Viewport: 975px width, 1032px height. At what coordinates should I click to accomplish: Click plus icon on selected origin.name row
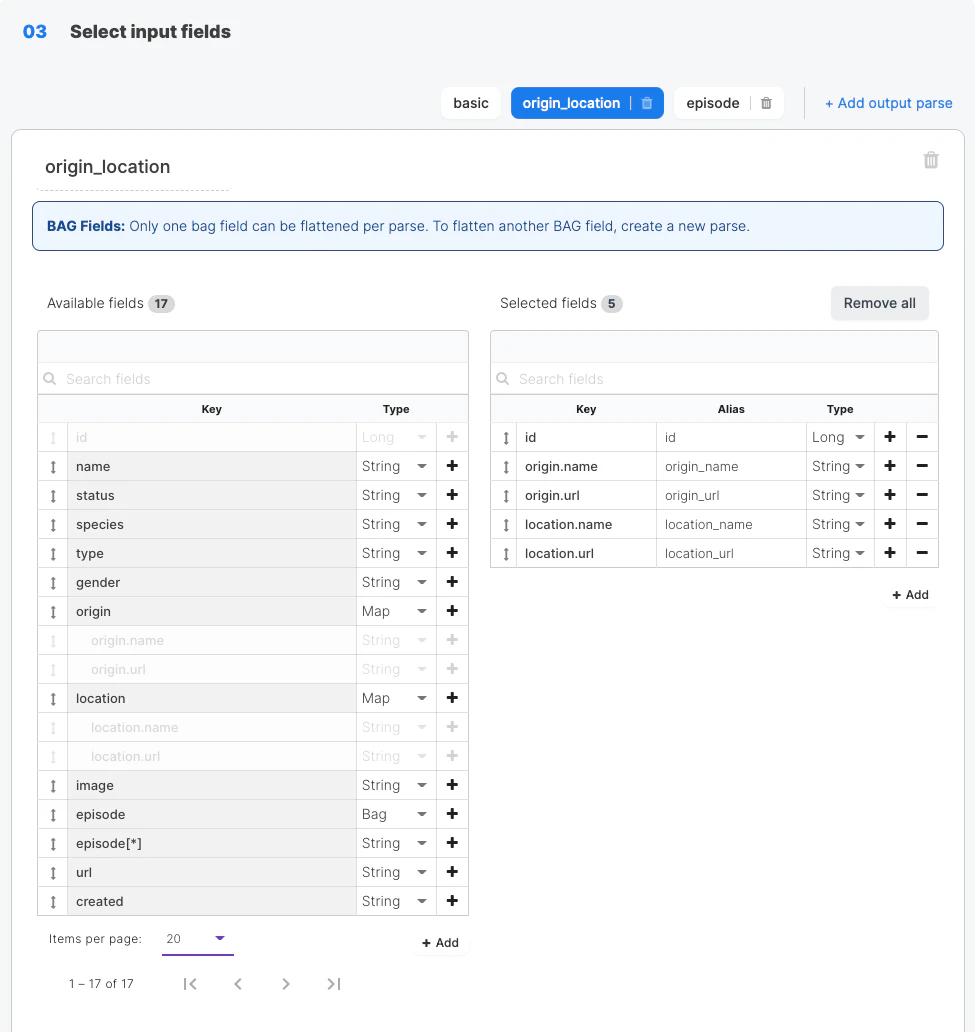890,466
